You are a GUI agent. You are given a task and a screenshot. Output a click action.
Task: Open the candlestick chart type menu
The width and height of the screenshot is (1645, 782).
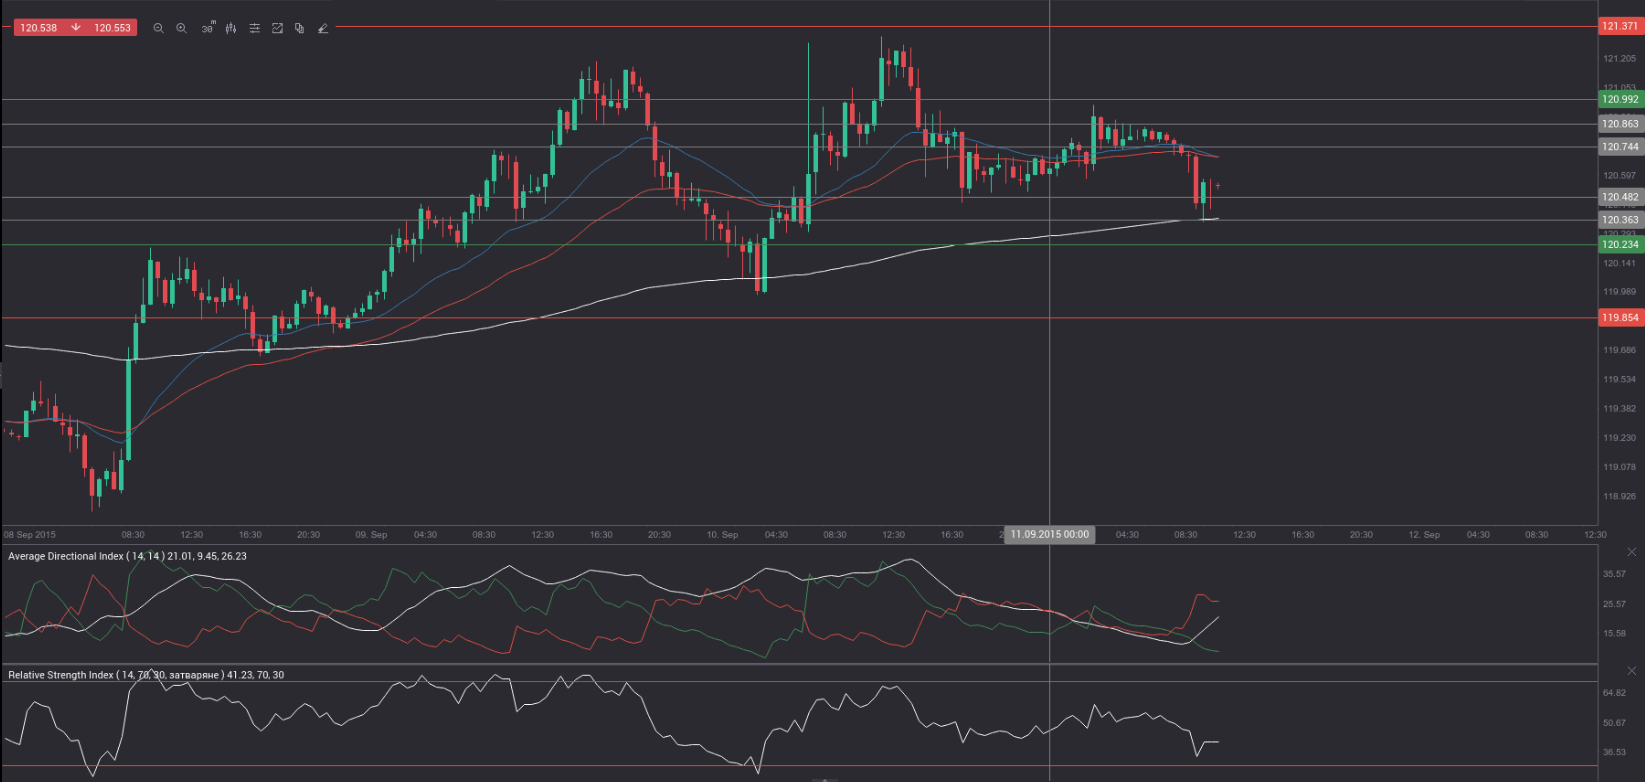pos(231,28)
